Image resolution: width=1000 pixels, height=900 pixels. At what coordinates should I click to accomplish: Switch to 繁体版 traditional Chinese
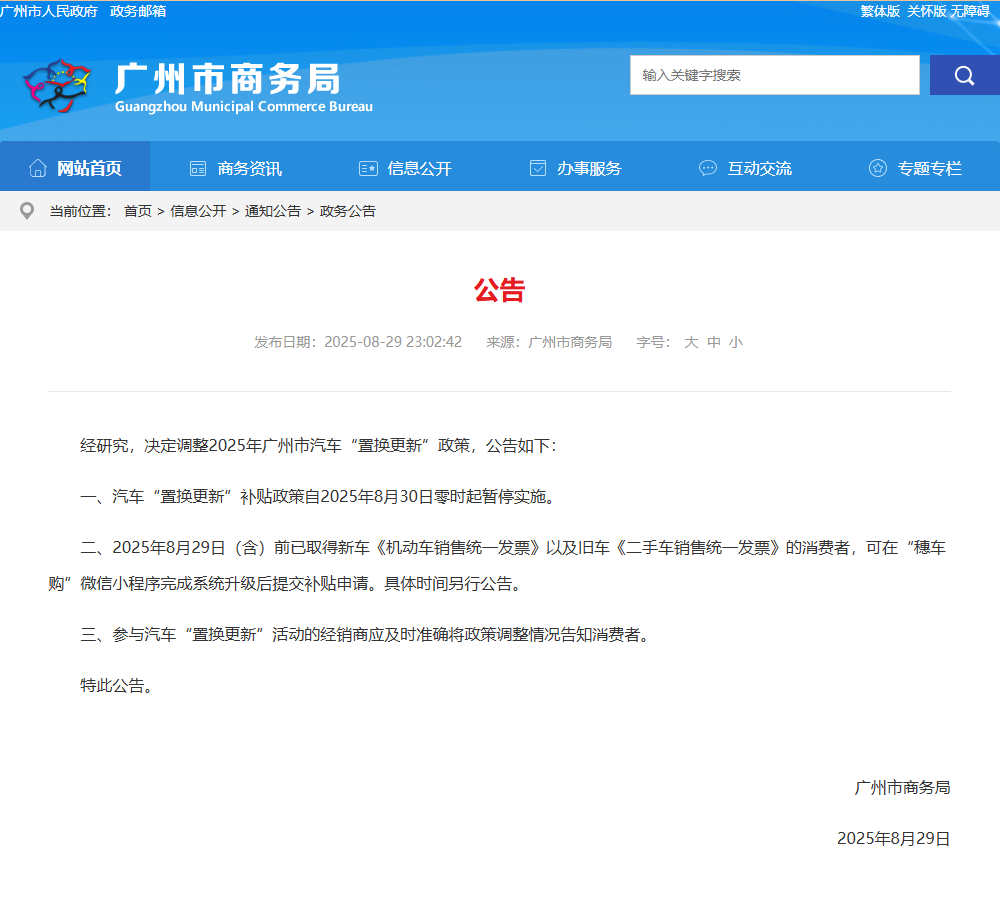tap(880, 11)
